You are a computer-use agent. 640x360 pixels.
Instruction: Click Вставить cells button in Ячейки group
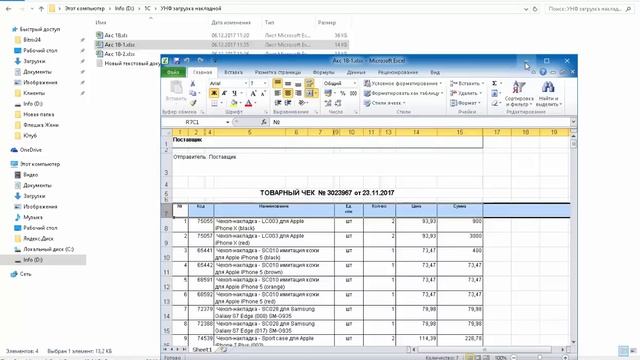point(467,83)
